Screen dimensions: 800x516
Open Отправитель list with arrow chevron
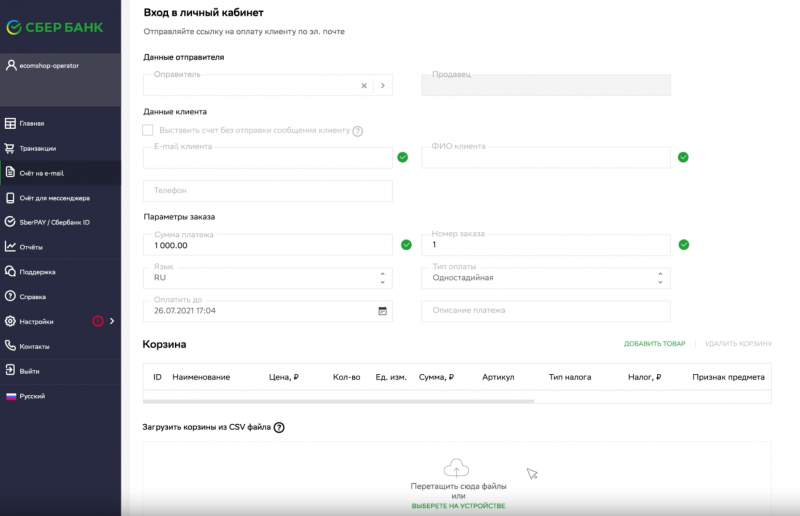click(383, 86)
